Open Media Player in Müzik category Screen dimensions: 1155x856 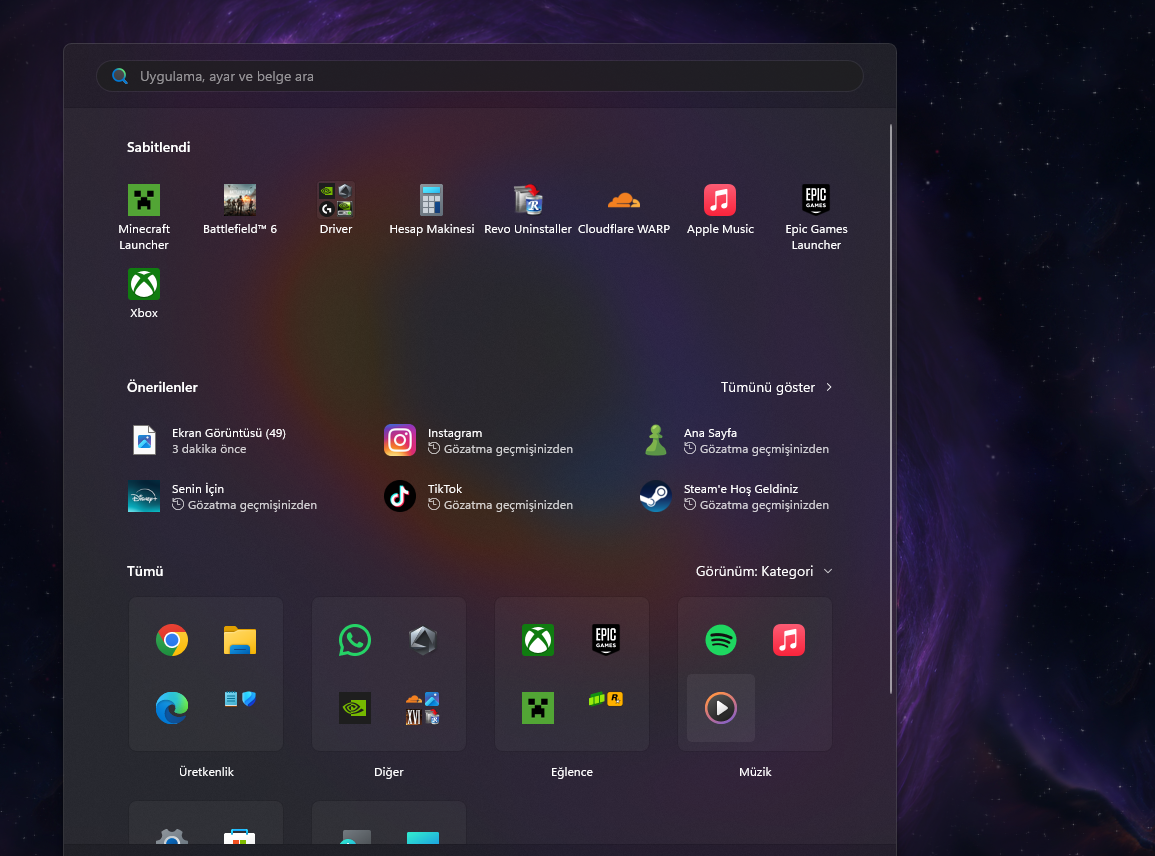point(720,708)
